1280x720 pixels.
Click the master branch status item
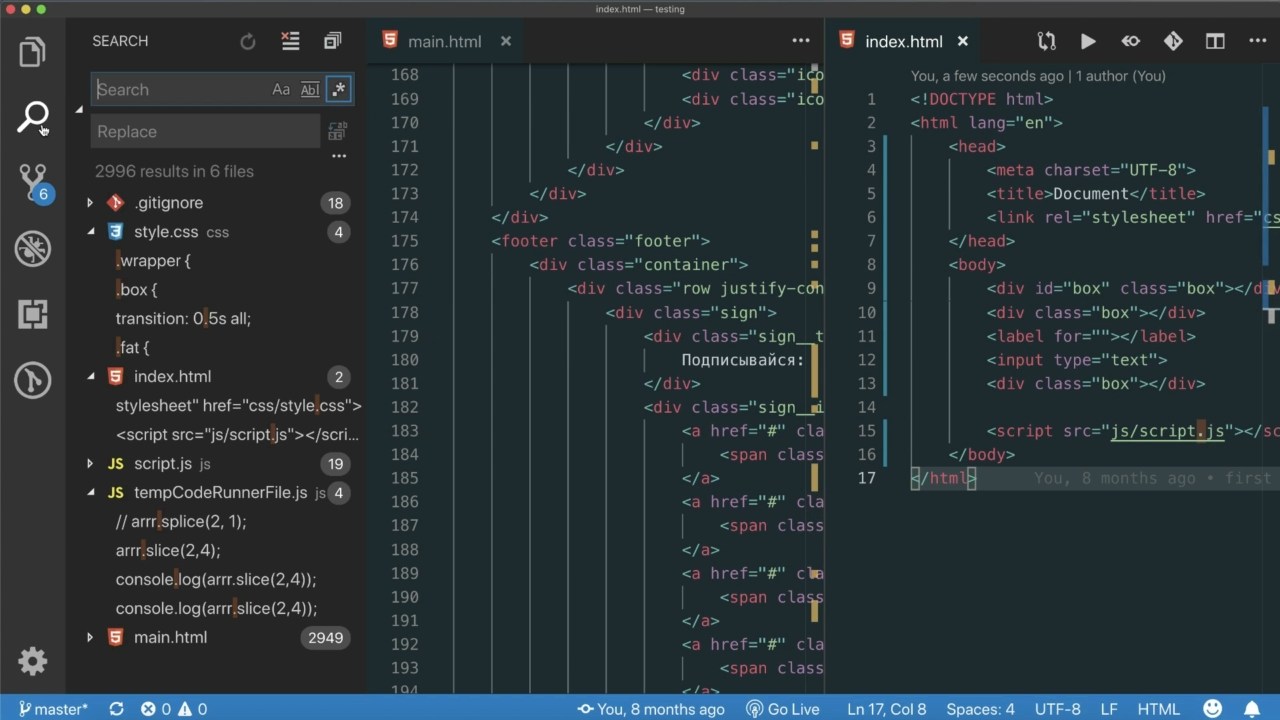[53, 709]
